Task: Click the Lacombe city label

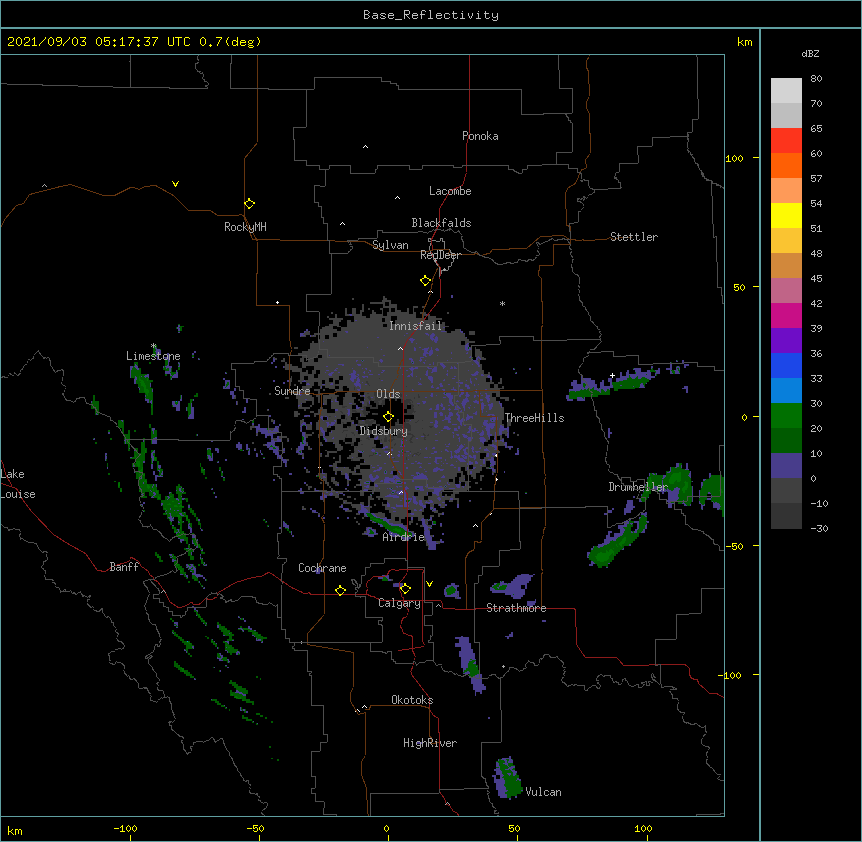Action: pos(450,191)
